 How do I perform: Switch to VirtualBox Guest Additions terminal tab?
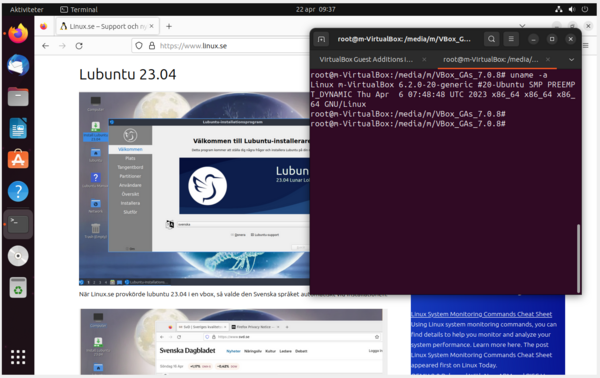click(365, 60)
